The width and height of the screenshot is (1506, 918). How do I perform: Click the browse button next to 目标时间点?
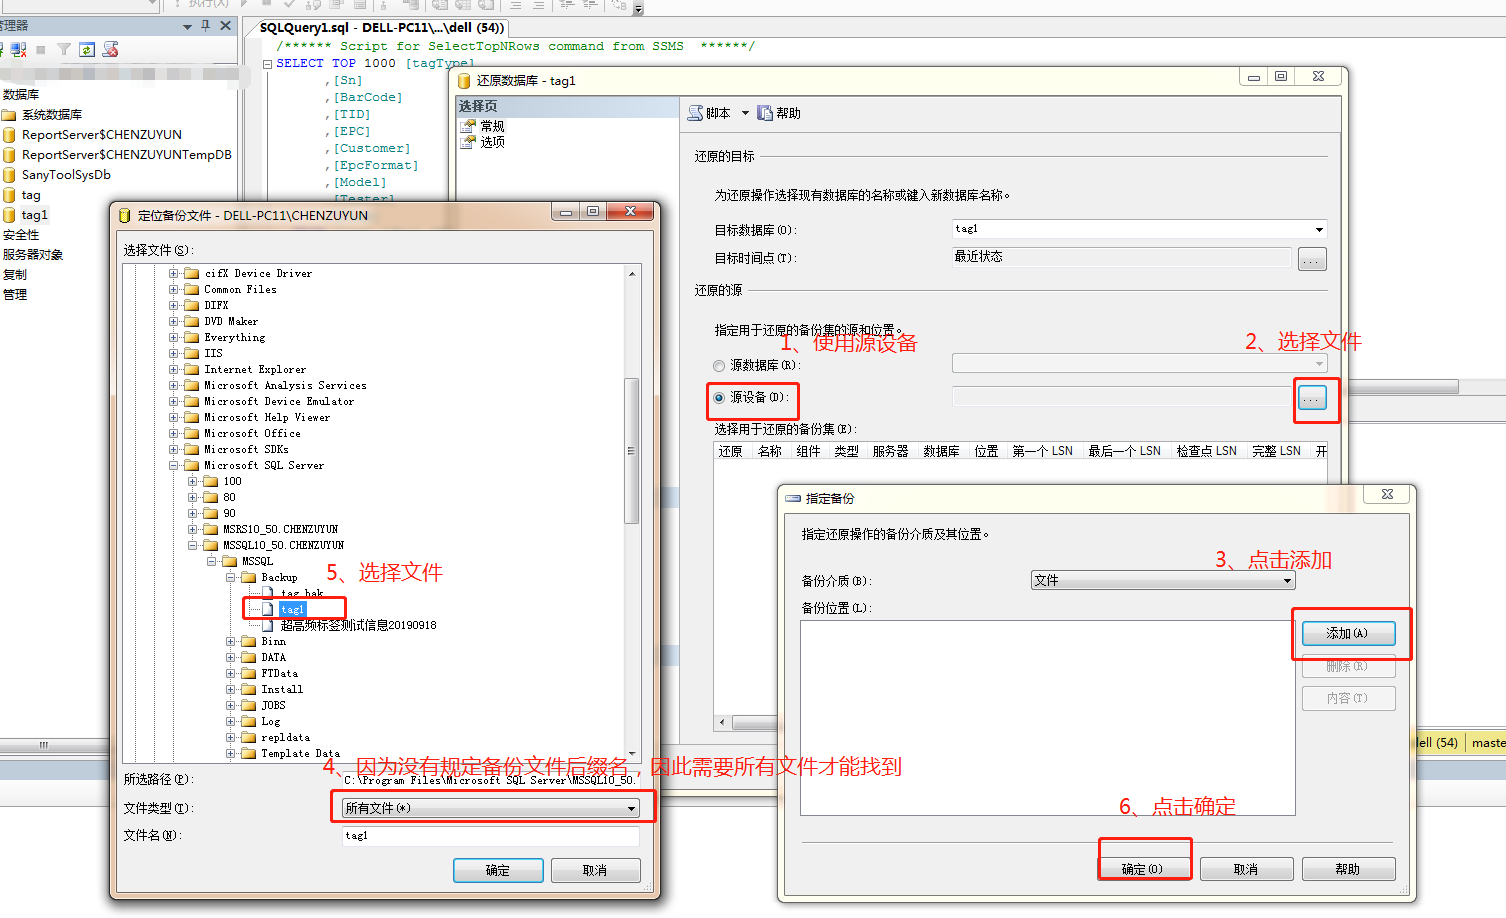click(1312, 259)
